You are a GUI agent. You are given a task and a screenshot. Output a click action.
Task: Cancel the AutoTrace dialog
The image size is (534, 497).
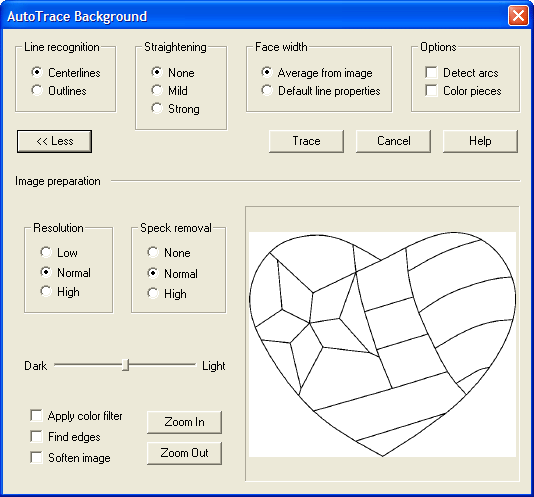click(393, 141)
